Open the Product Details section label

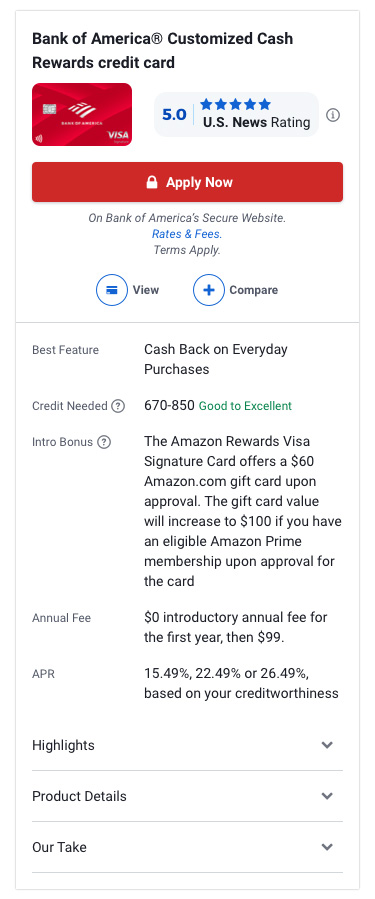click(79, 796)
